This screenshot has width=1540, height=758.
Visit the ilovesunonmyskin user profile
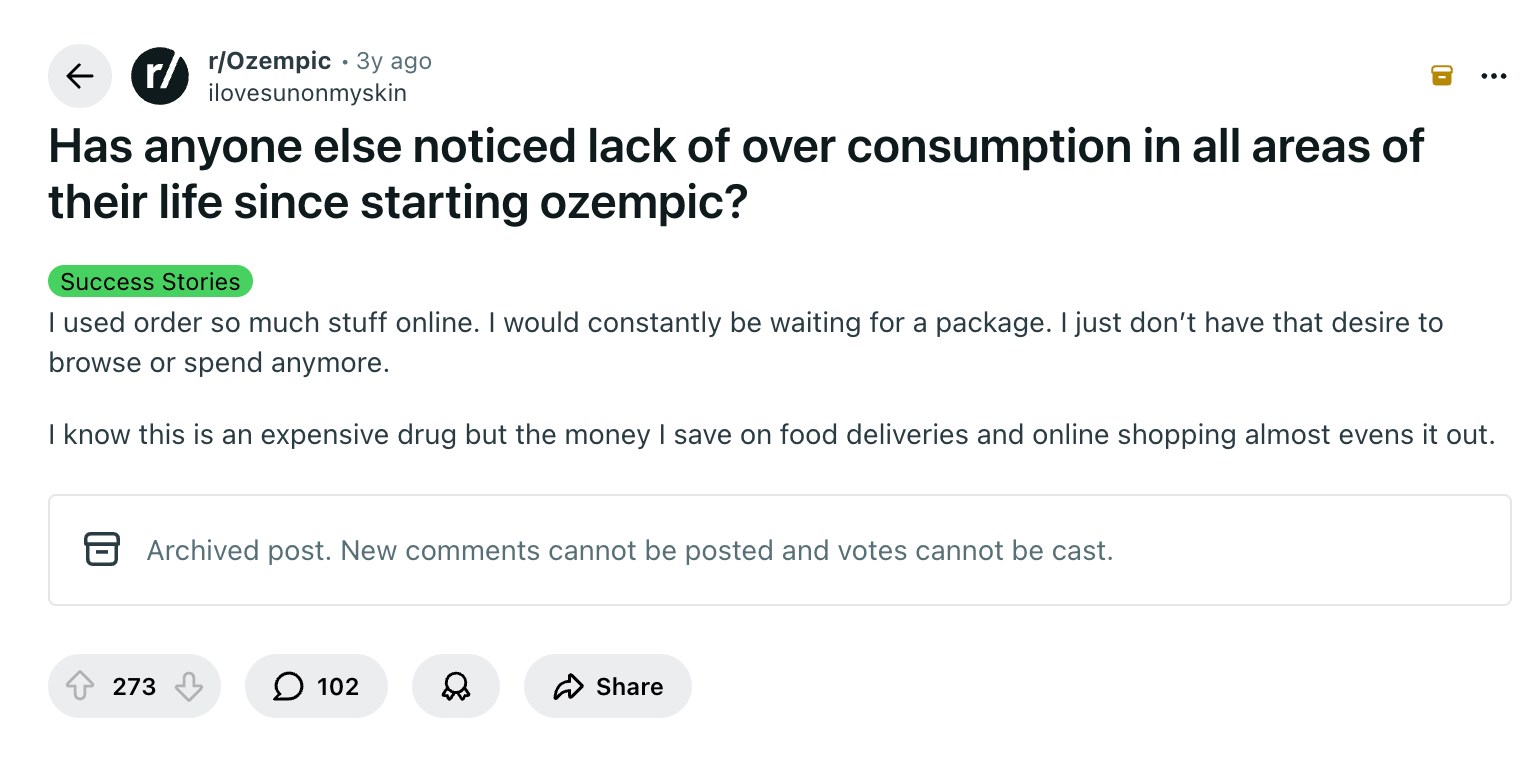307,93
